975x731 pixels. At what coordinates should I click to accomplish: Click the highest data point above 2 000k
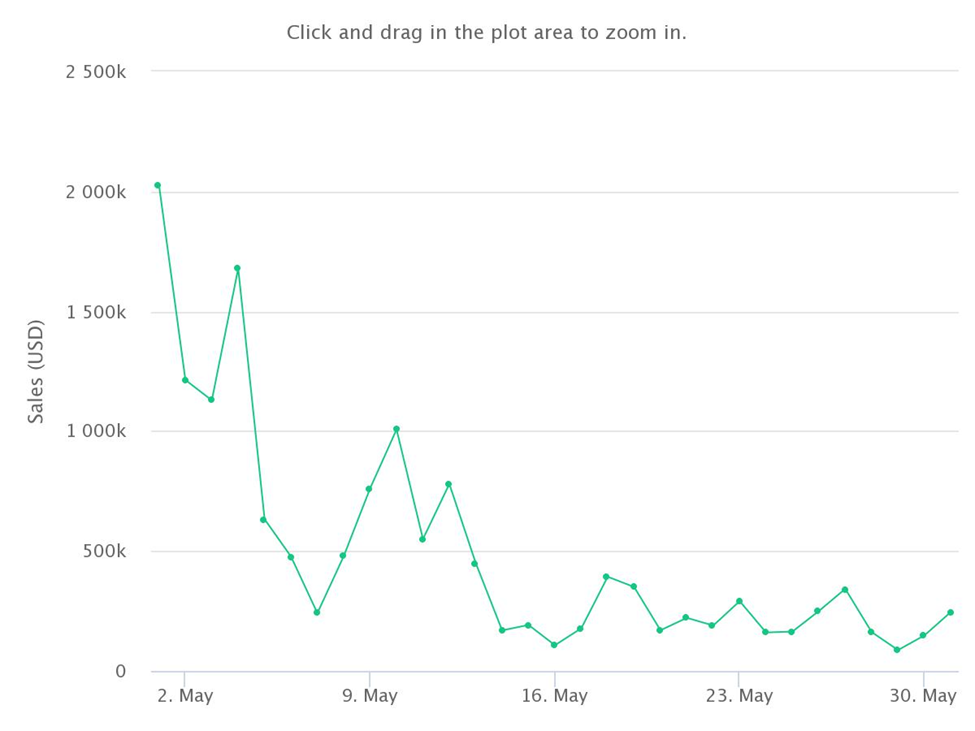158,185
